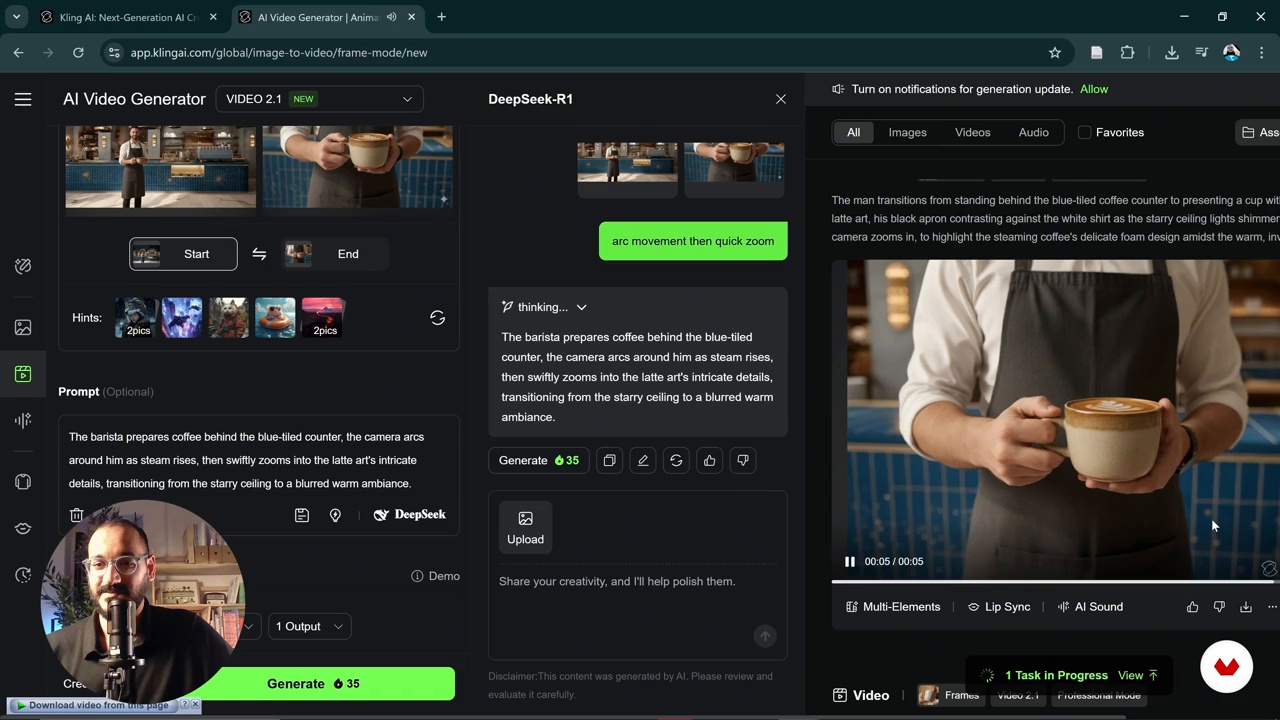Switch to the Videos filter tab

click(x=972, y=132)
